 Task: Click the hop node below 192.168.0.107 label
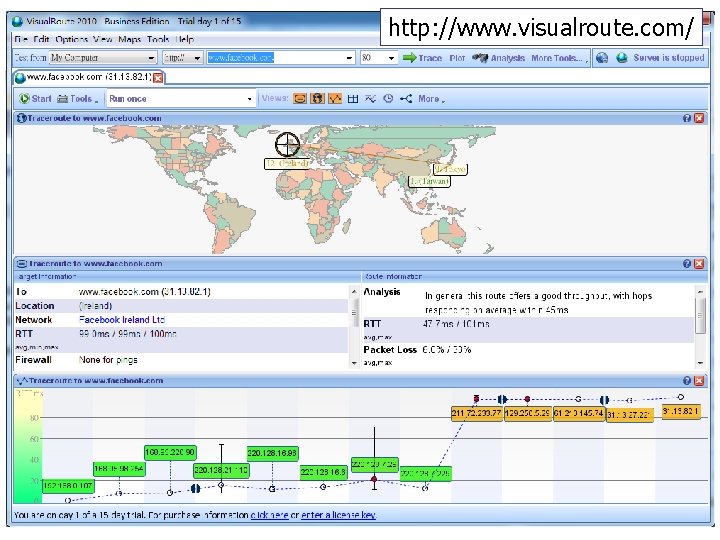pyautogui.click(x=68, y=500)
